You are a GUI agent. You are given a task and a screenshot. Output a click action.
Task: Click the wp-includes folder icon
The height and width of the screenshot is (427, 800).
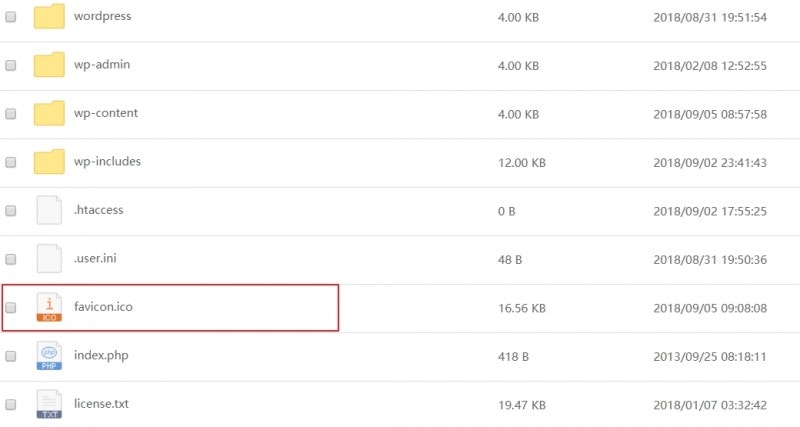[x=49, y=162]
